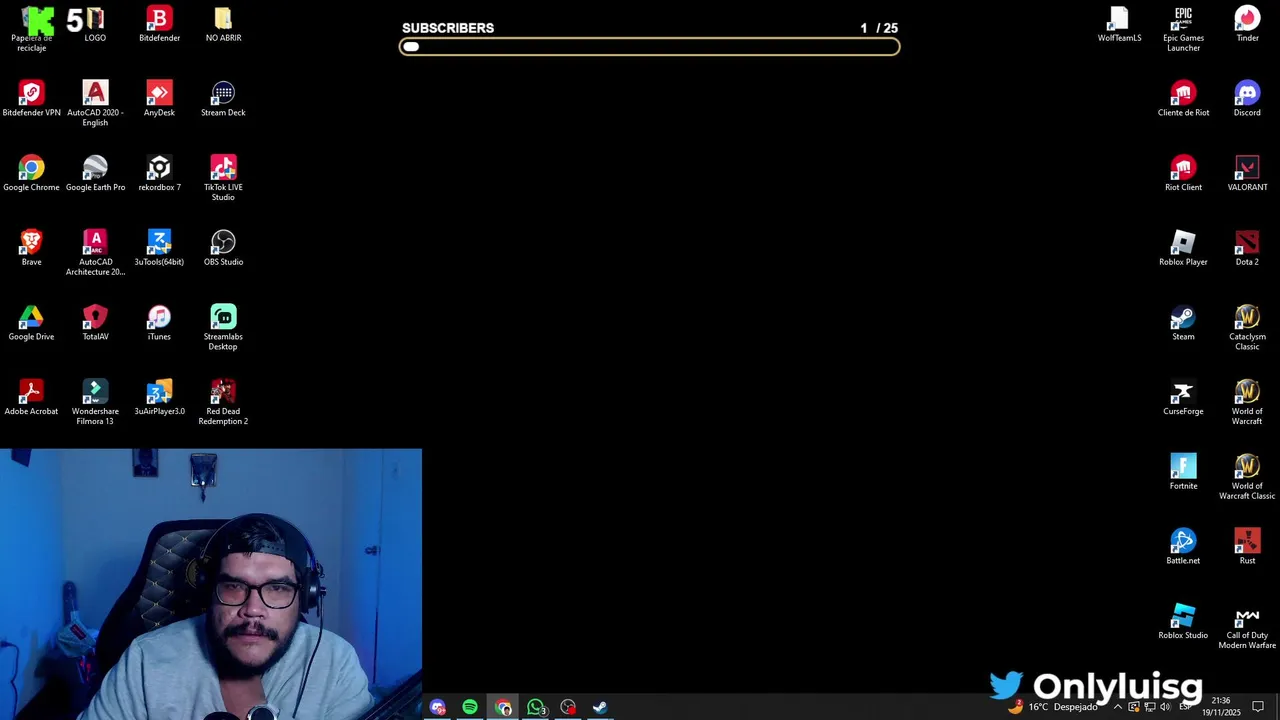This screenshot has height=720, width=1280.
Task: Open the notification center icon
Action: [1258, 707]
